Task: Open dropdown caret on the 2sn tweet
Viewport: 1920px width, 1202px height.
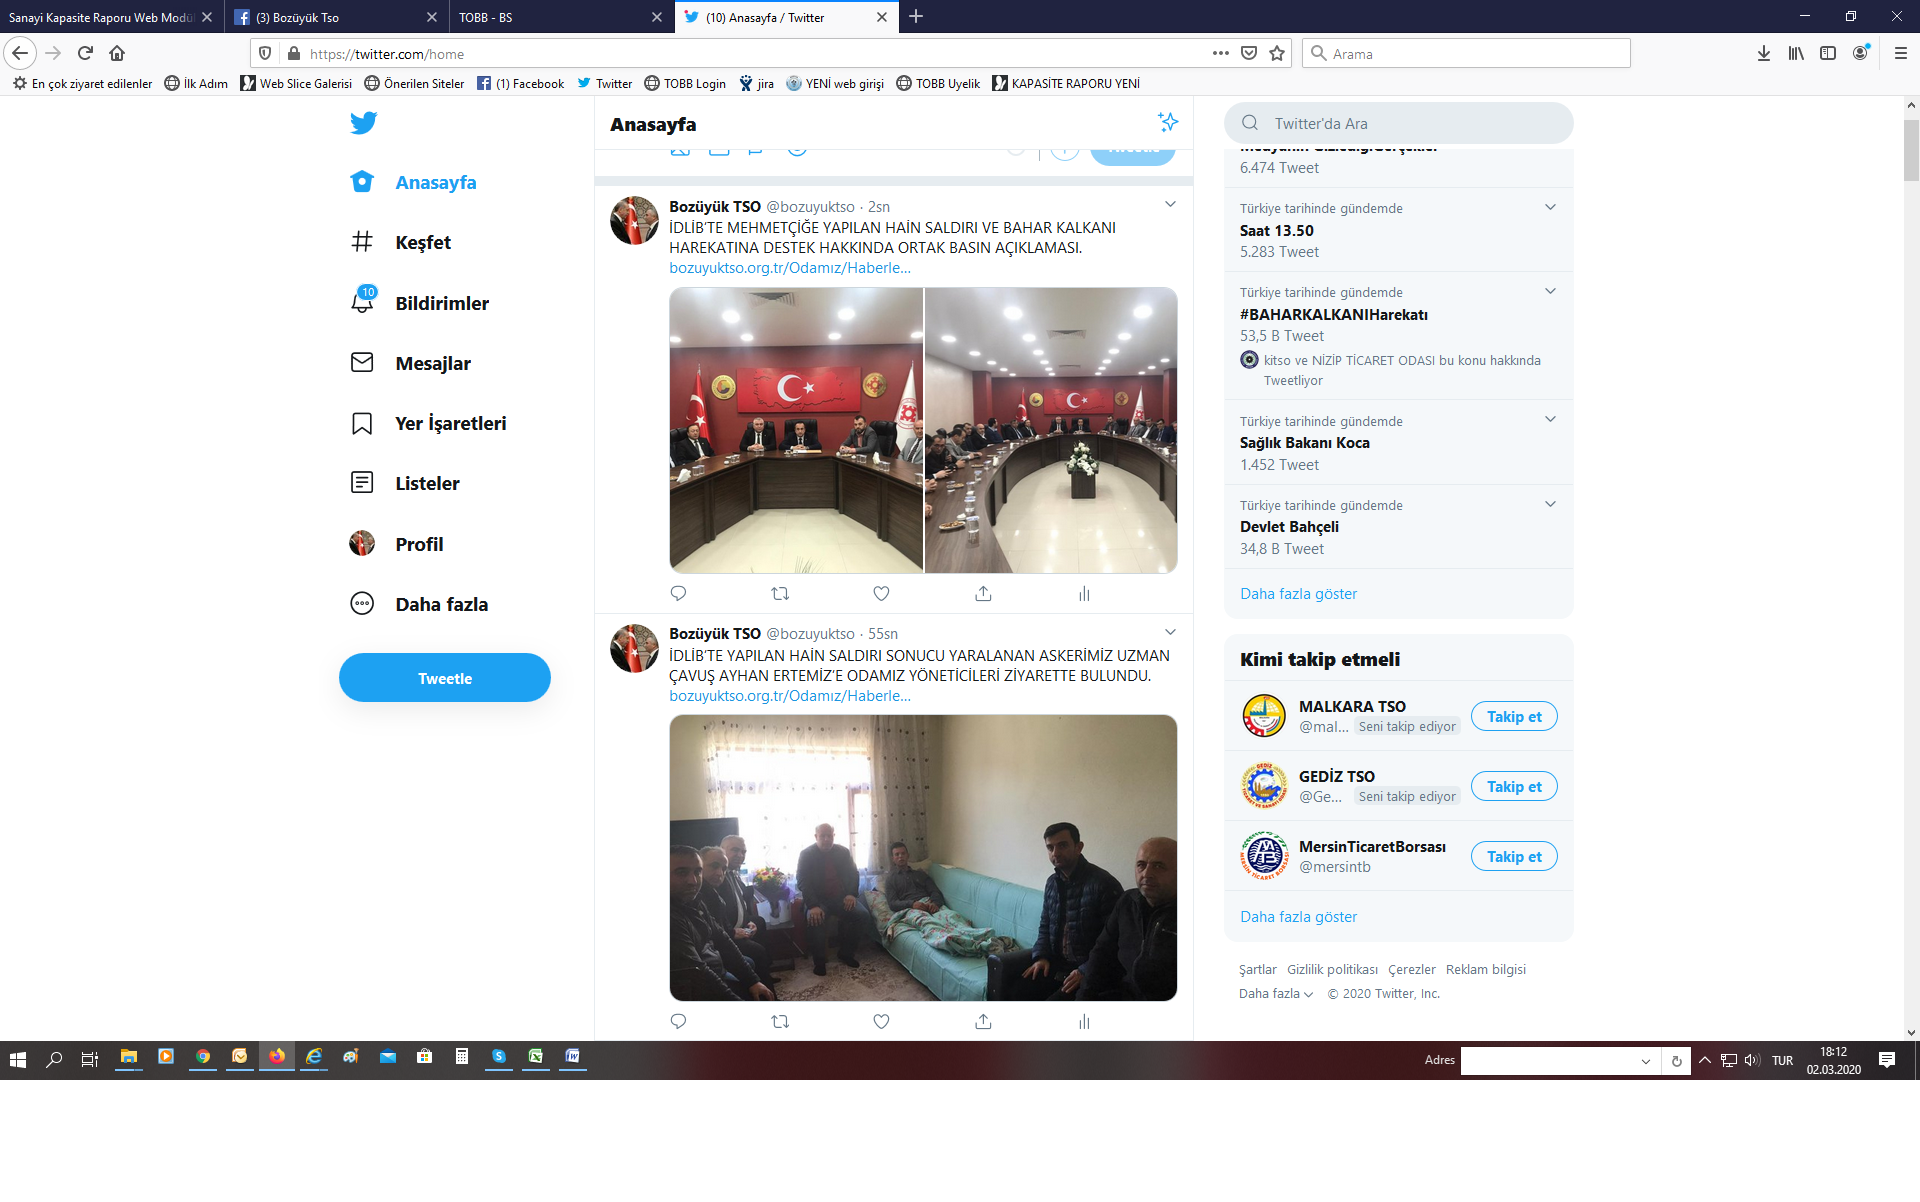Action: click(1170, 205)
